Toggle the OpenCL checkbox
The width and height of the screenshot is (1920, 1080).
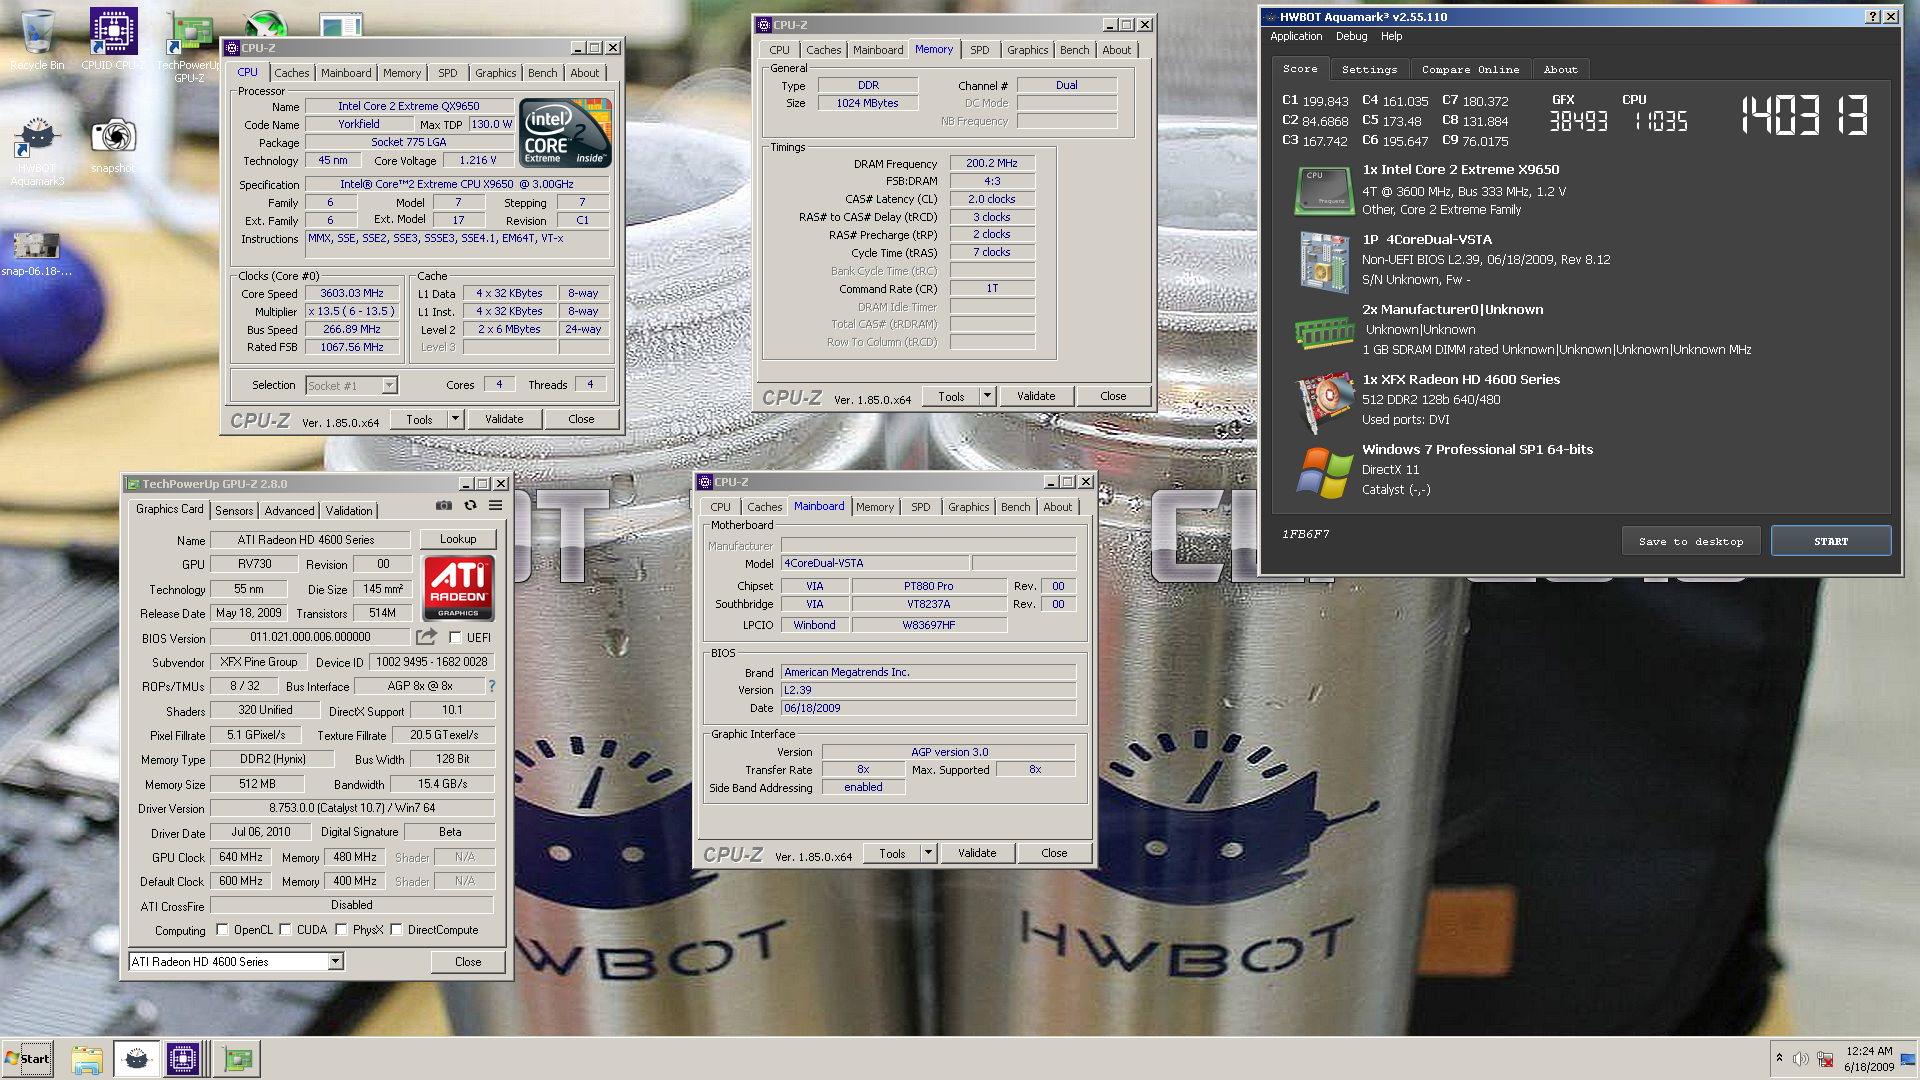(222, 929)
